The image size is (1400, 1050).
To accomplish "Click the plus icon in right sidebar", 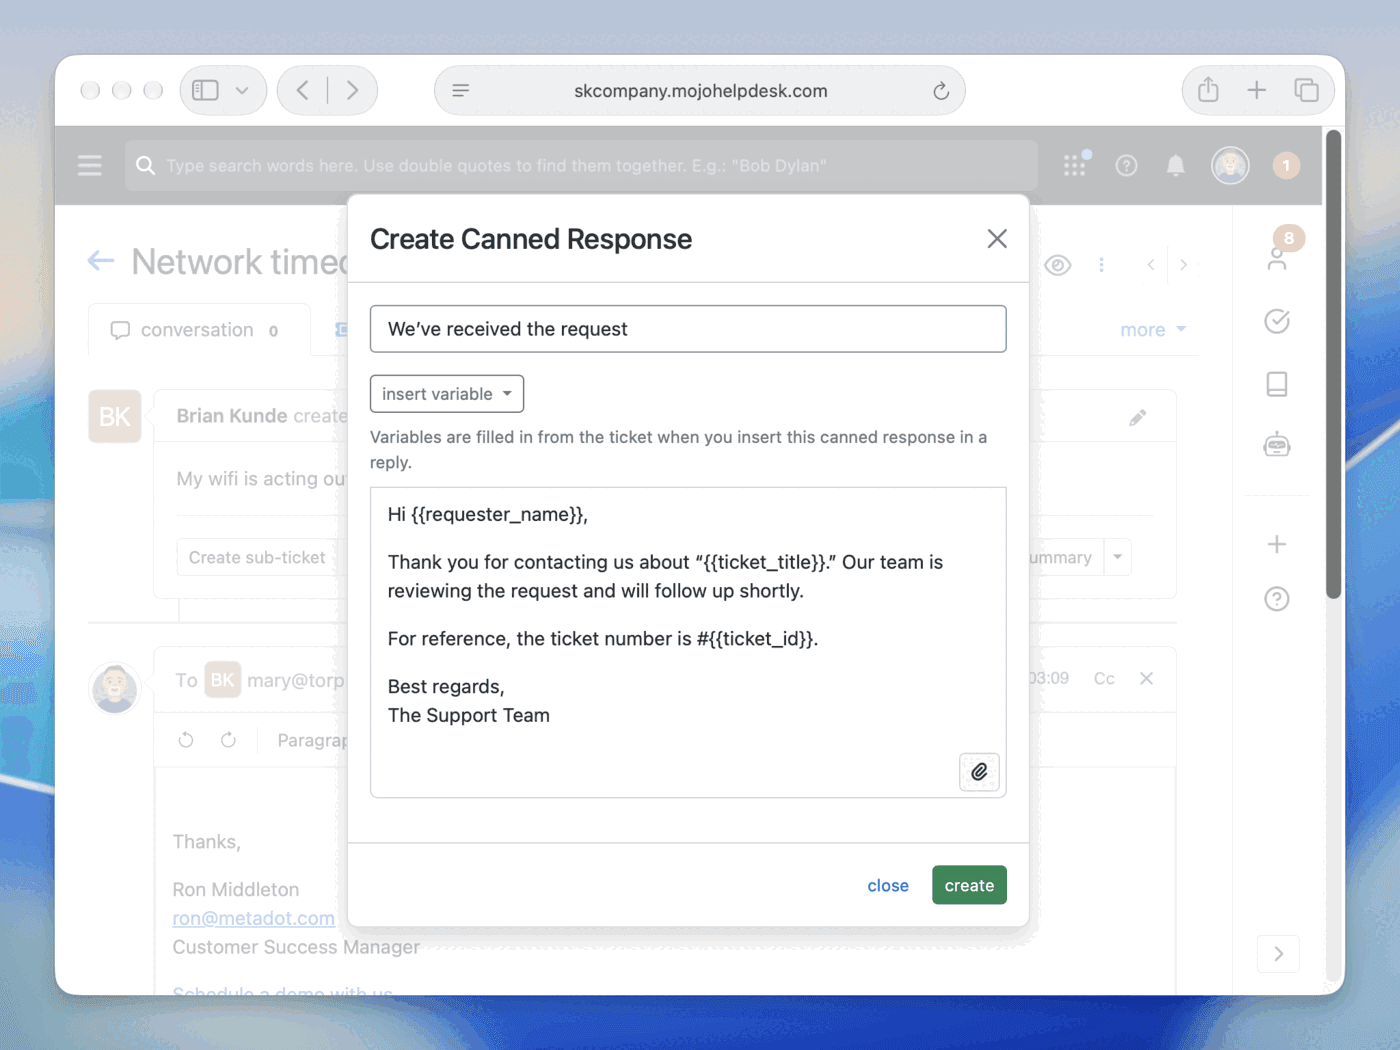I will 1277,544.
